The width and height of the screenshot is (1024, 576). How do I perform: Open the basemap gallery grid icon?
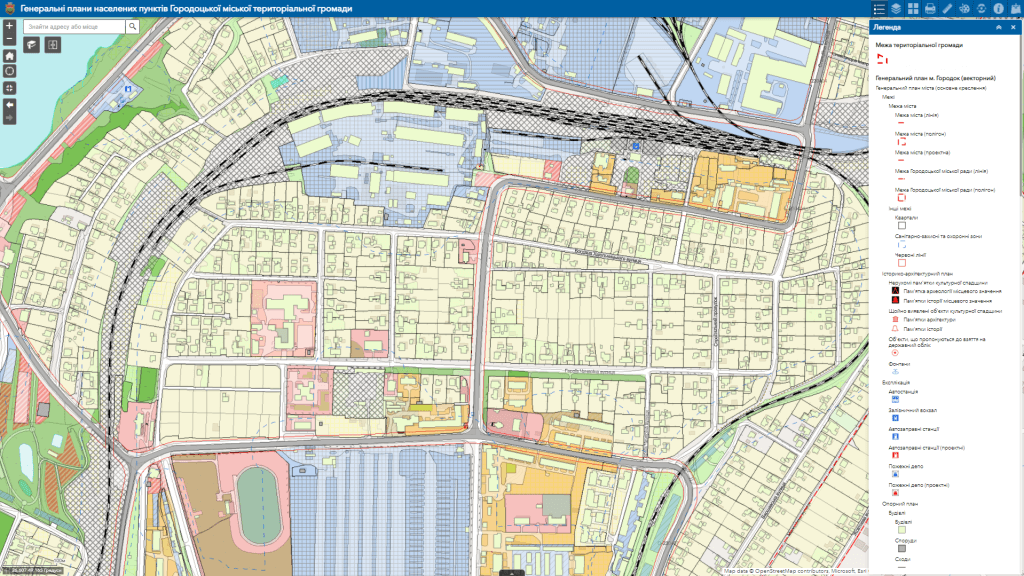pyautogui.click(x=914, y=8)
